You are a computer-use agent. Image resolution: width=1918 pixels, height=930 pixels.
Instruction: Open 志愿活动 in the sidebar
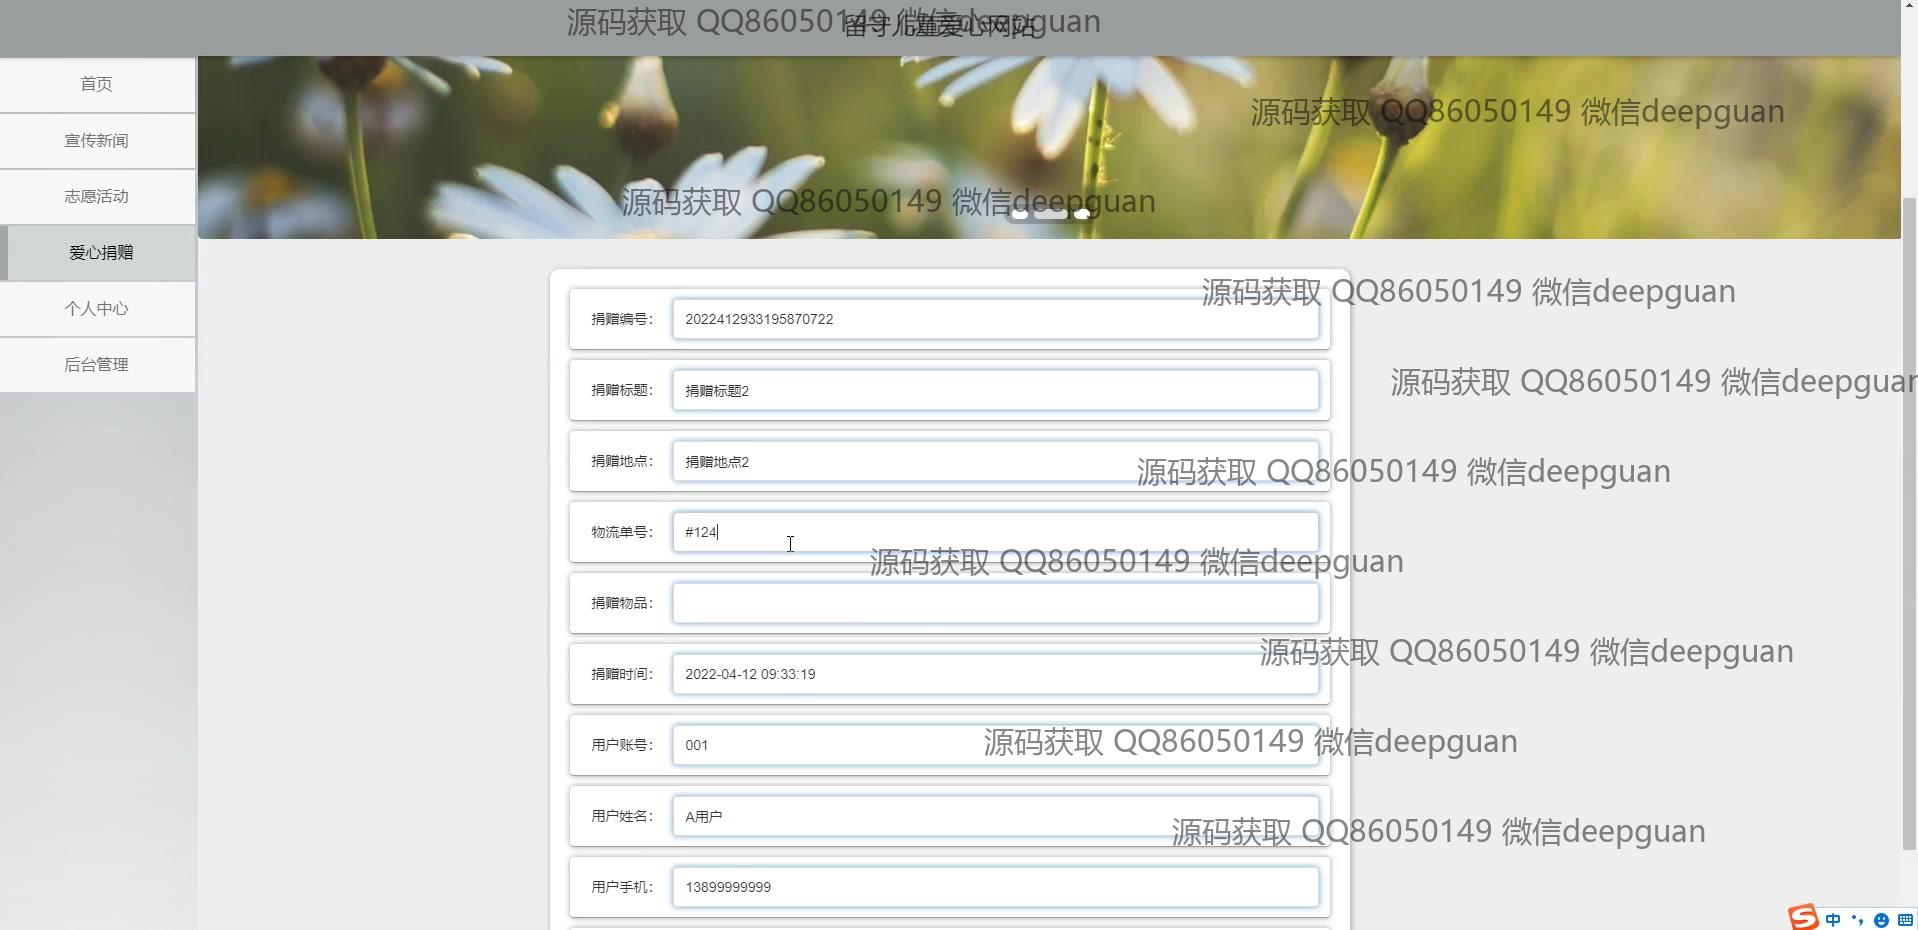[97, 196]
